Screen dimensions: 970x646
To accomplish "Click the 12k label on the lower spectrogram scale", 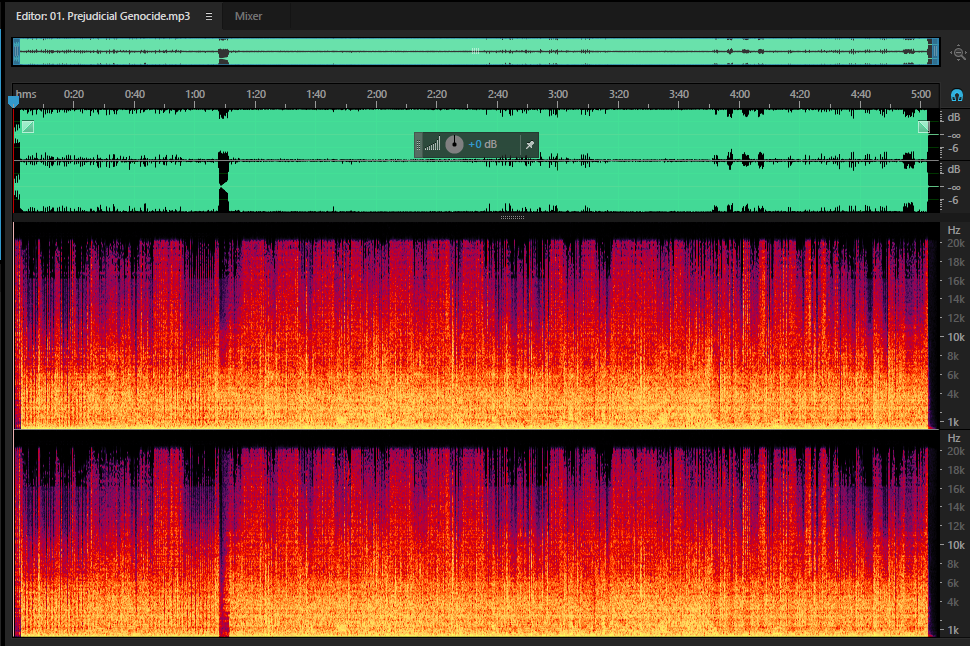I will pyautogui.click(x=956, y=526).
